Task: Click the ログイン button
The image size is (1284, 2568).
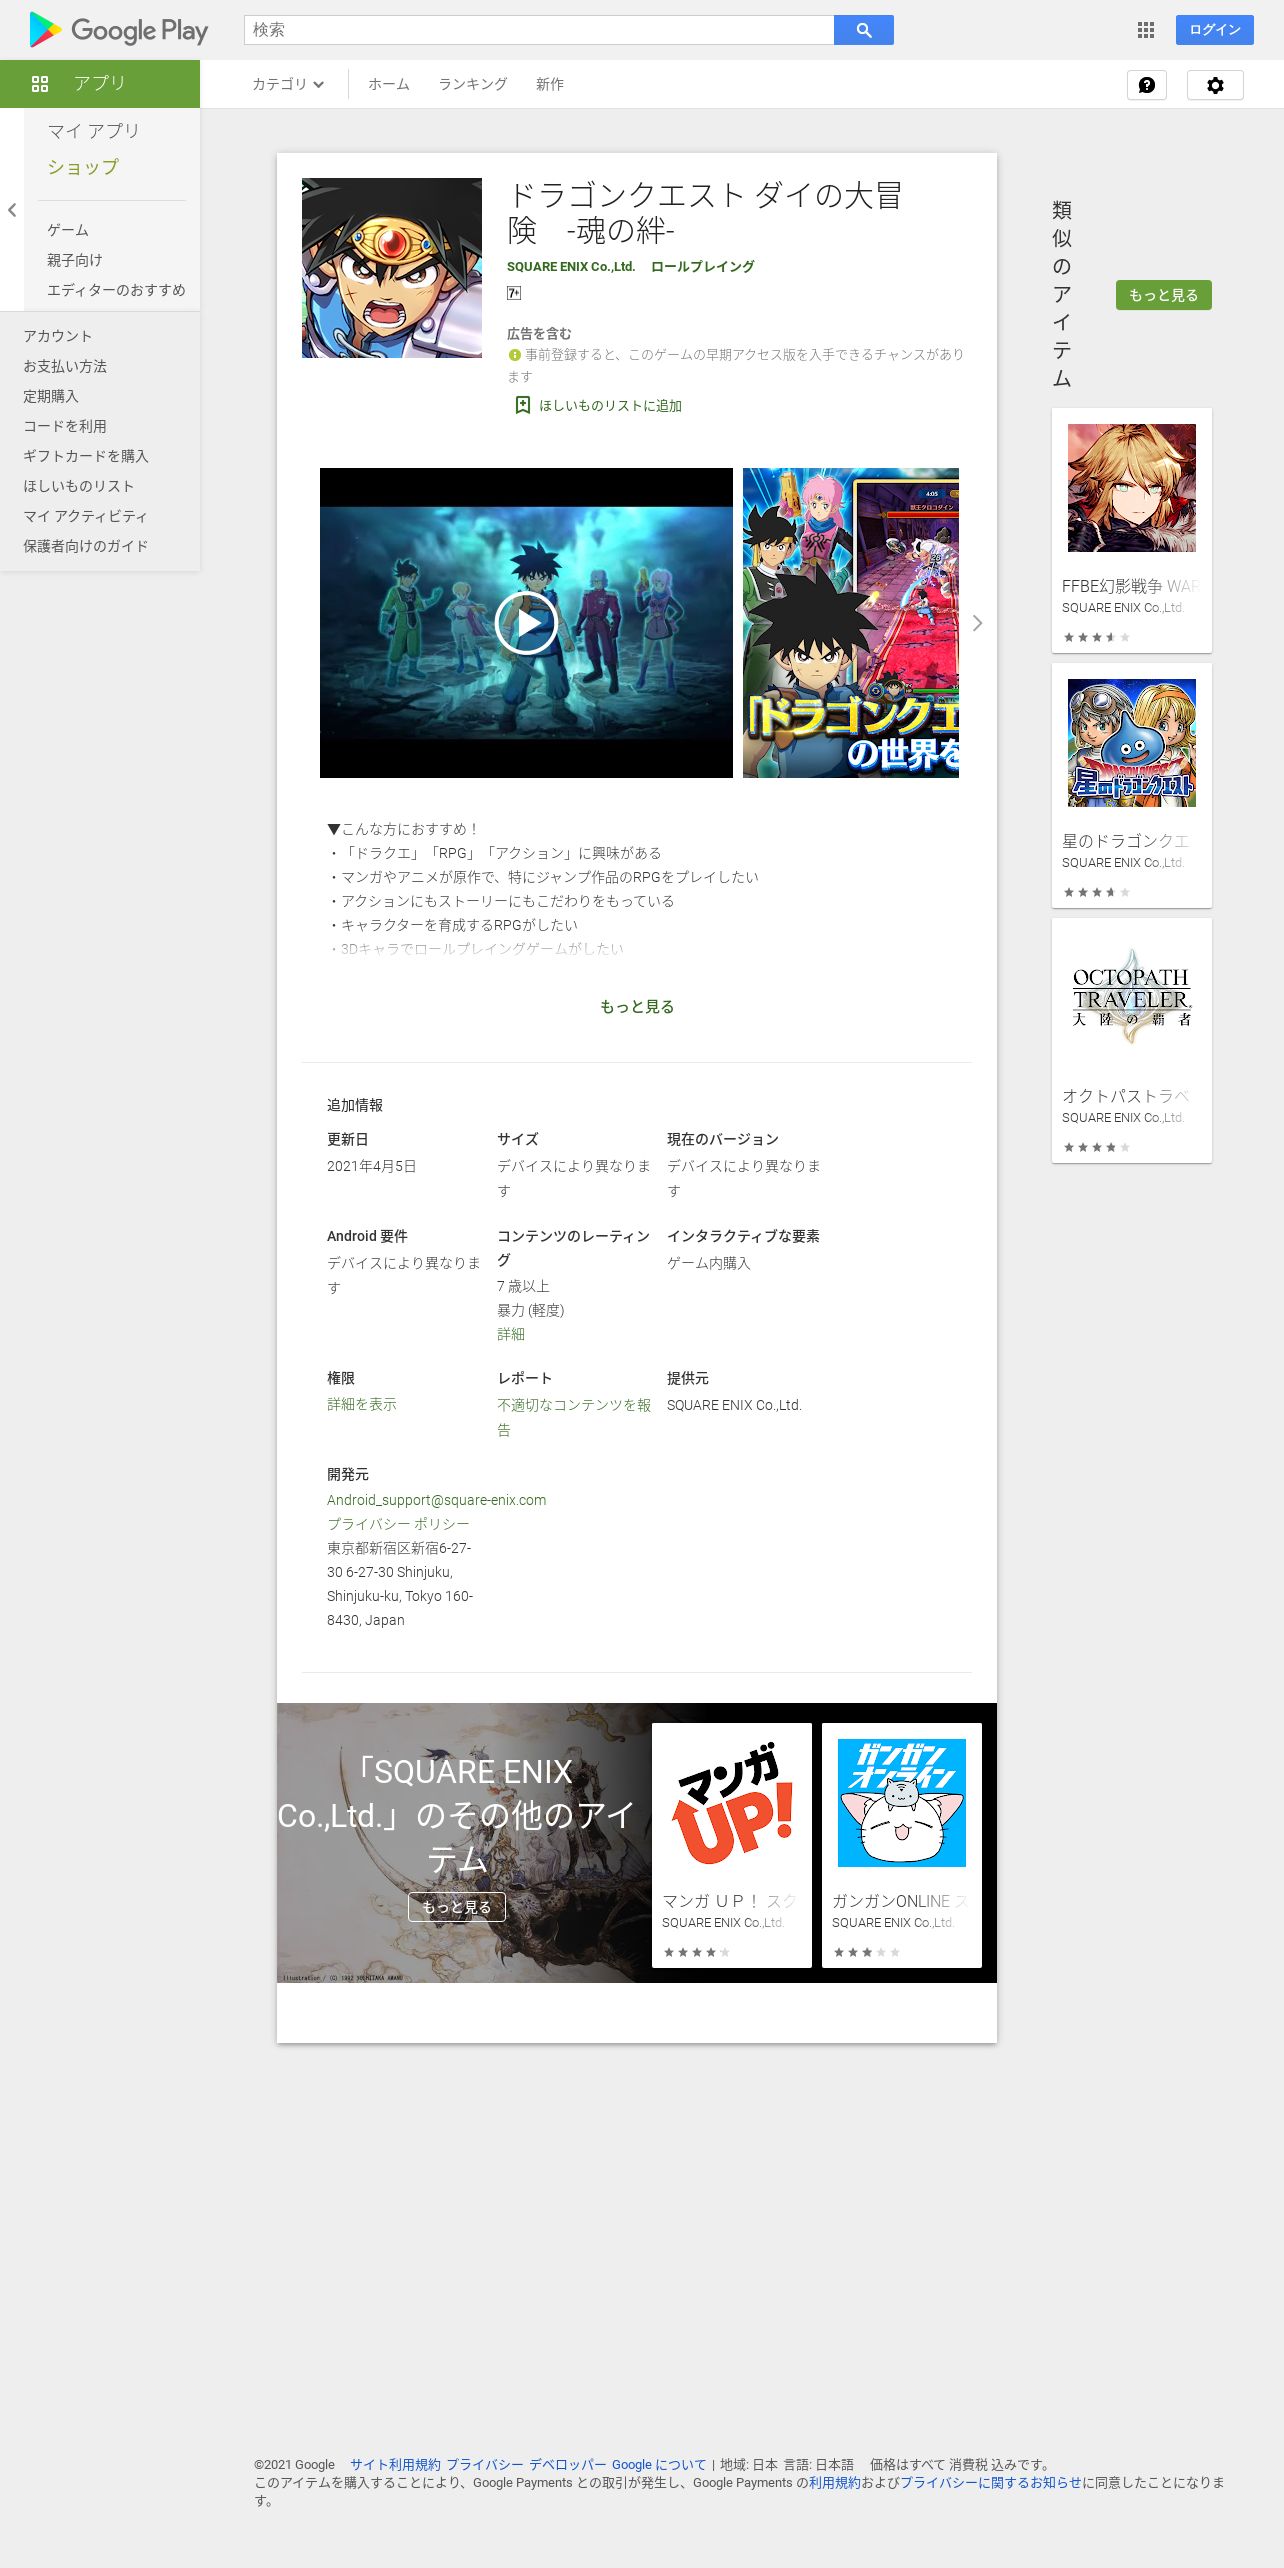Action: 1215,30
